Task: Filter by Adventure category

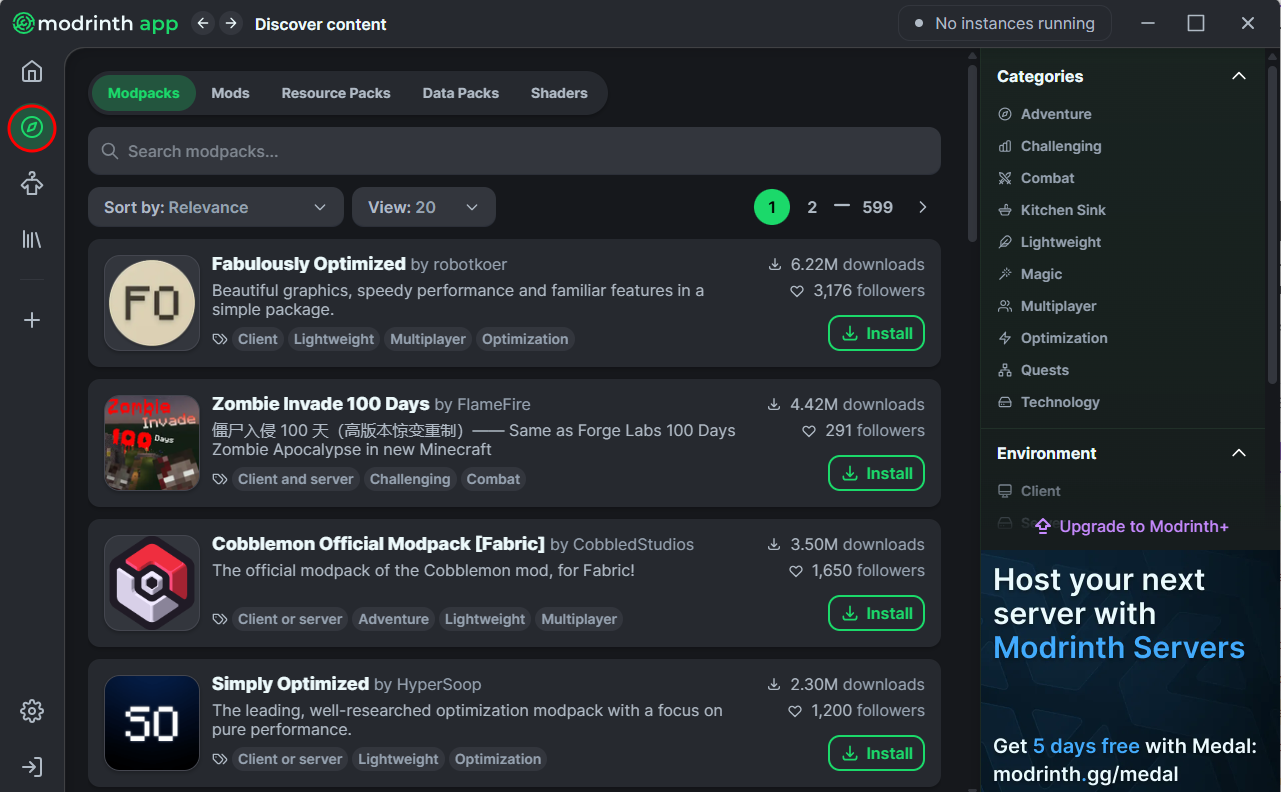Action: point(1045,114)
